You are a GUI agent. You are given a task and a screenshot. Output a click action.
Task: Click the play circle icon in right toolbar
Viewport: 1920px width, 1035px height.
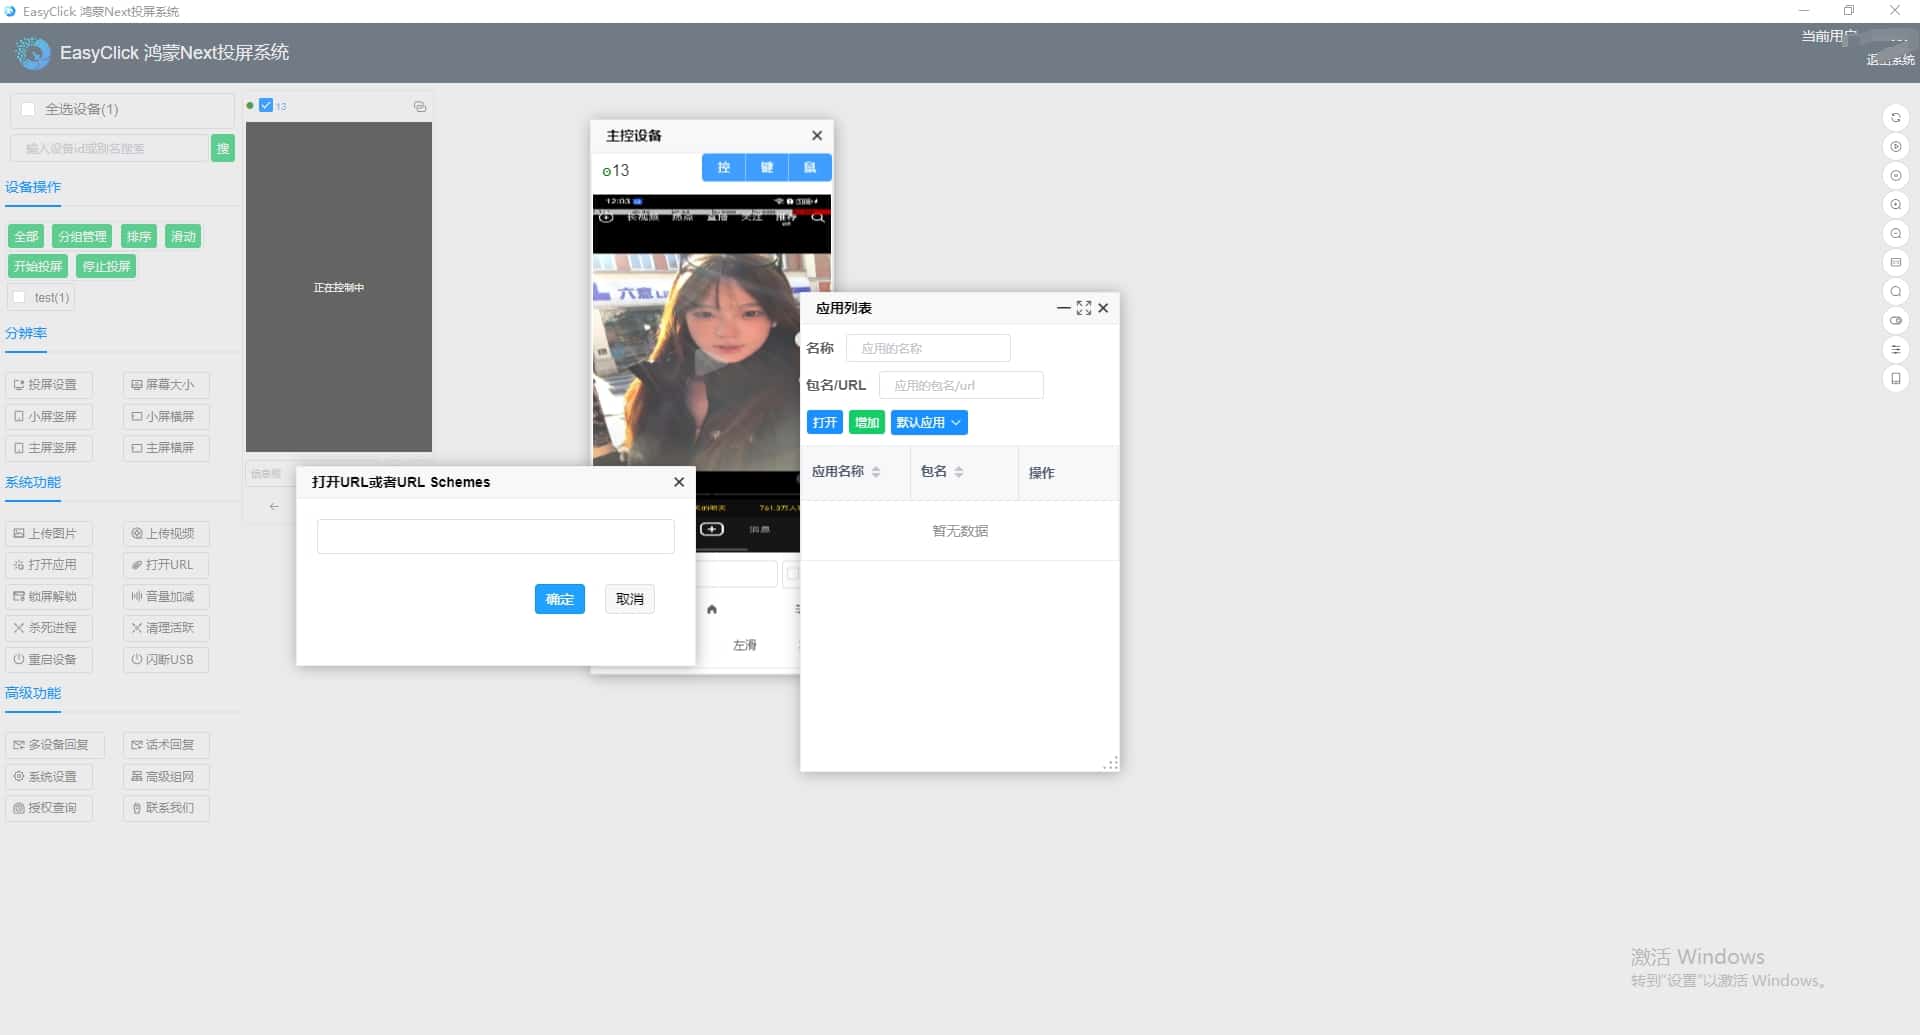coord(1895,147)
